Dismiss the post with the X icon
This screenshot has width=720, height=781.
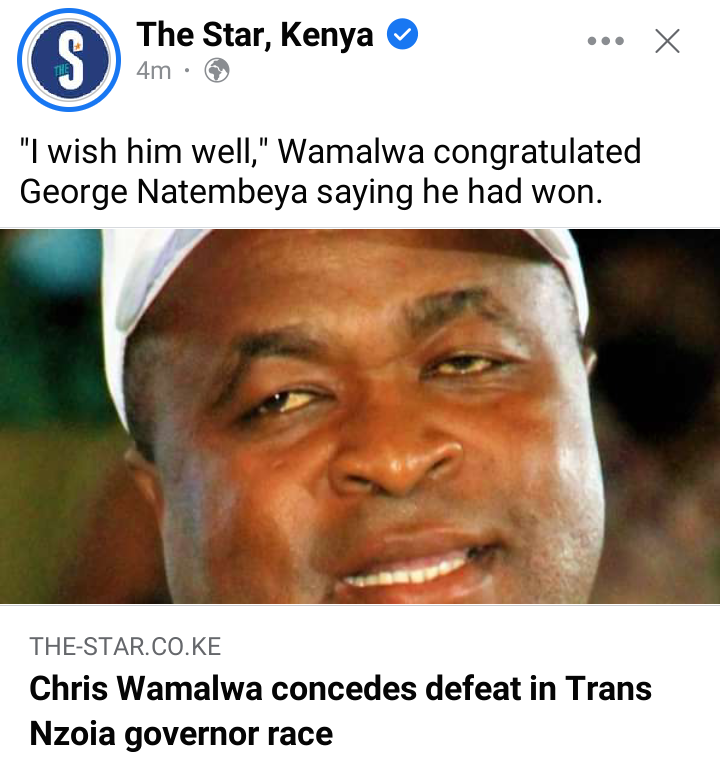[x=667, y=41]
